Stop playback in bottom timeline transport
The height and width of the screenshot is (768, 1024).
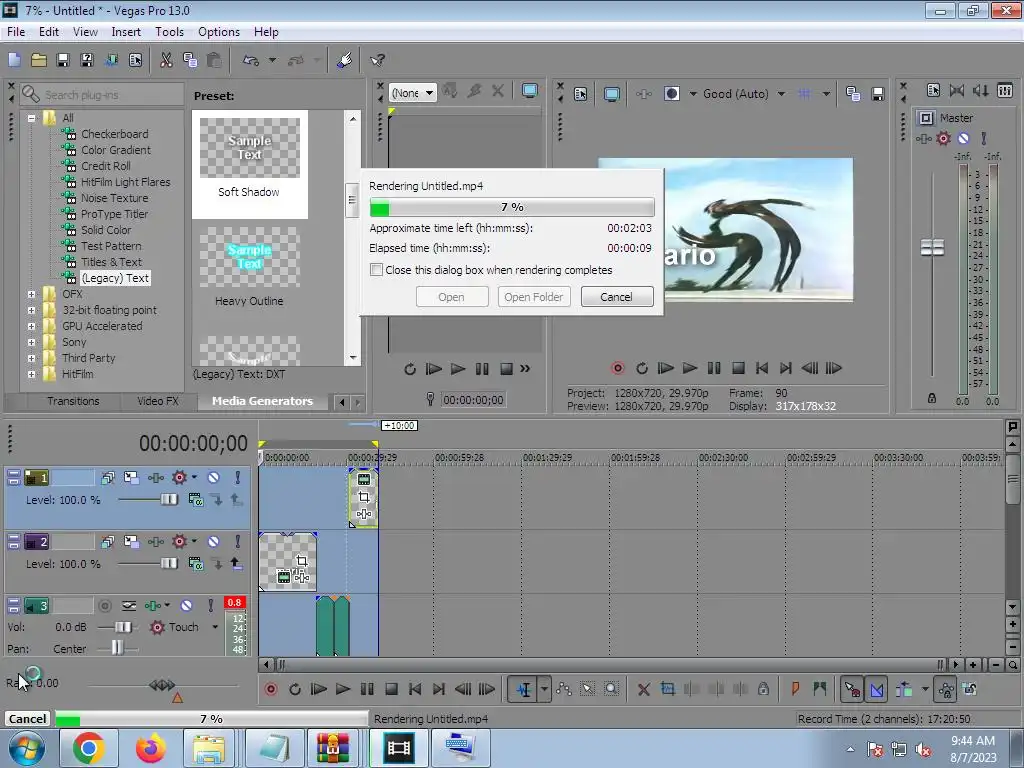click(x=391, y=689)
